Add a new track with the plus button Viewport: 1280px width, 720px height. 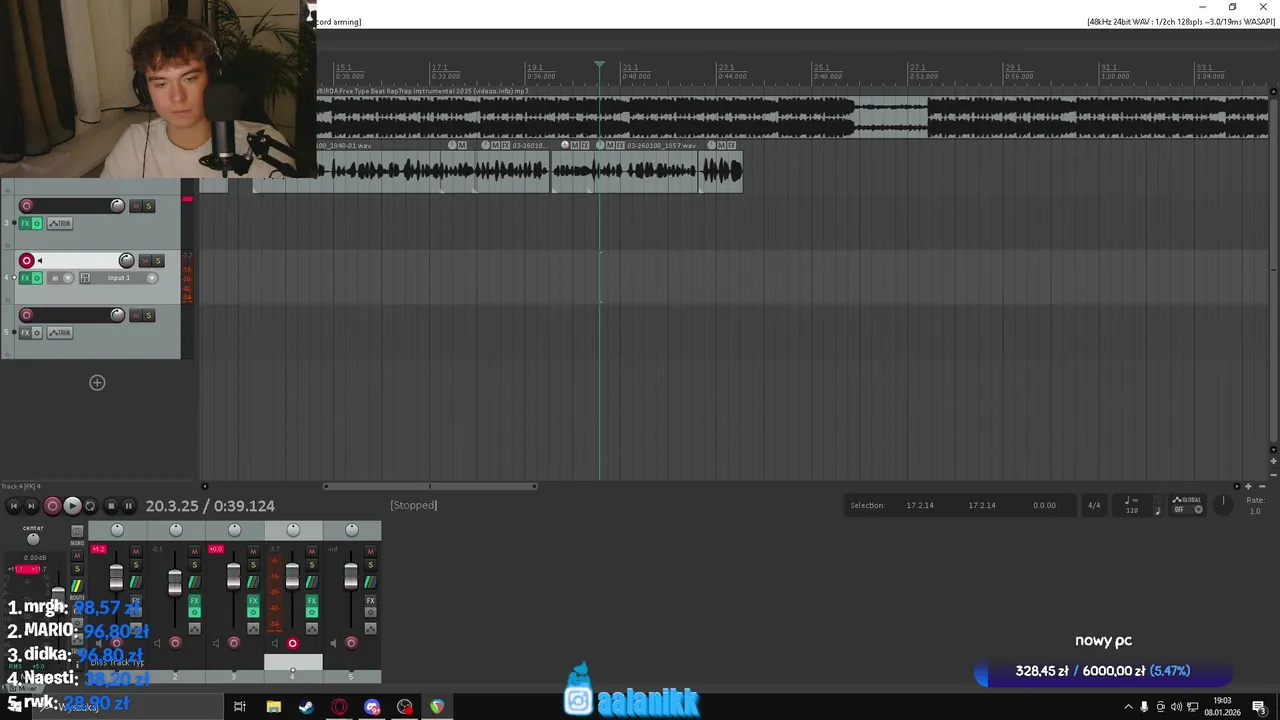(97, 382)
